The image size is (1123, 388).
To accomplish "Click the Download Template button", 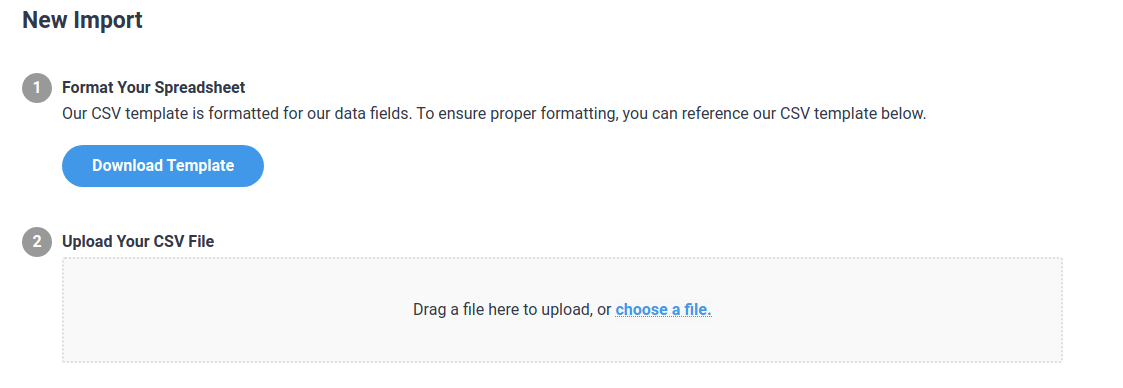I will pos(163,166).
